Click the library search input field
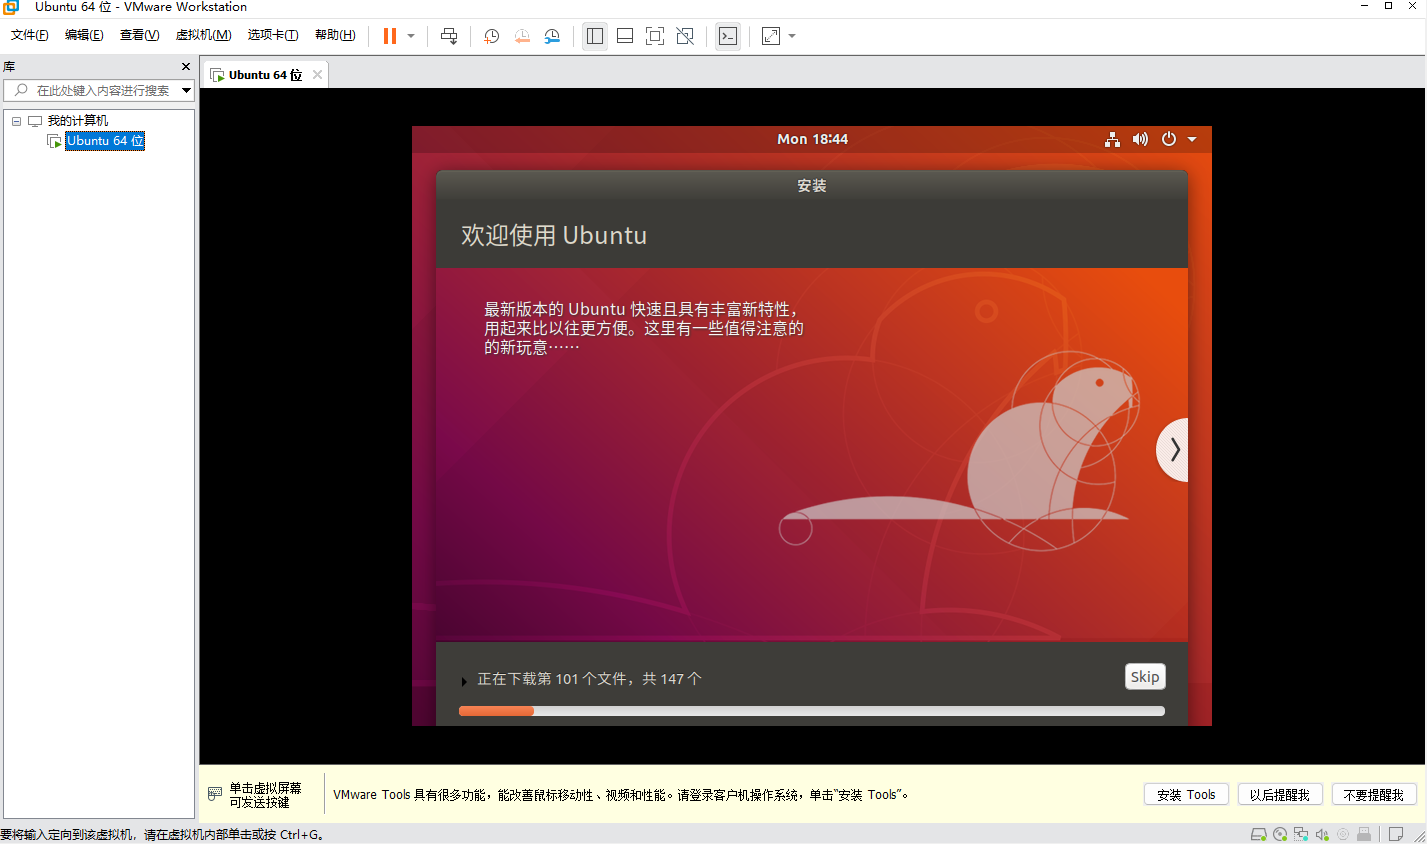This screenshot has height=844, width=1427. click(x=103, y=90)
